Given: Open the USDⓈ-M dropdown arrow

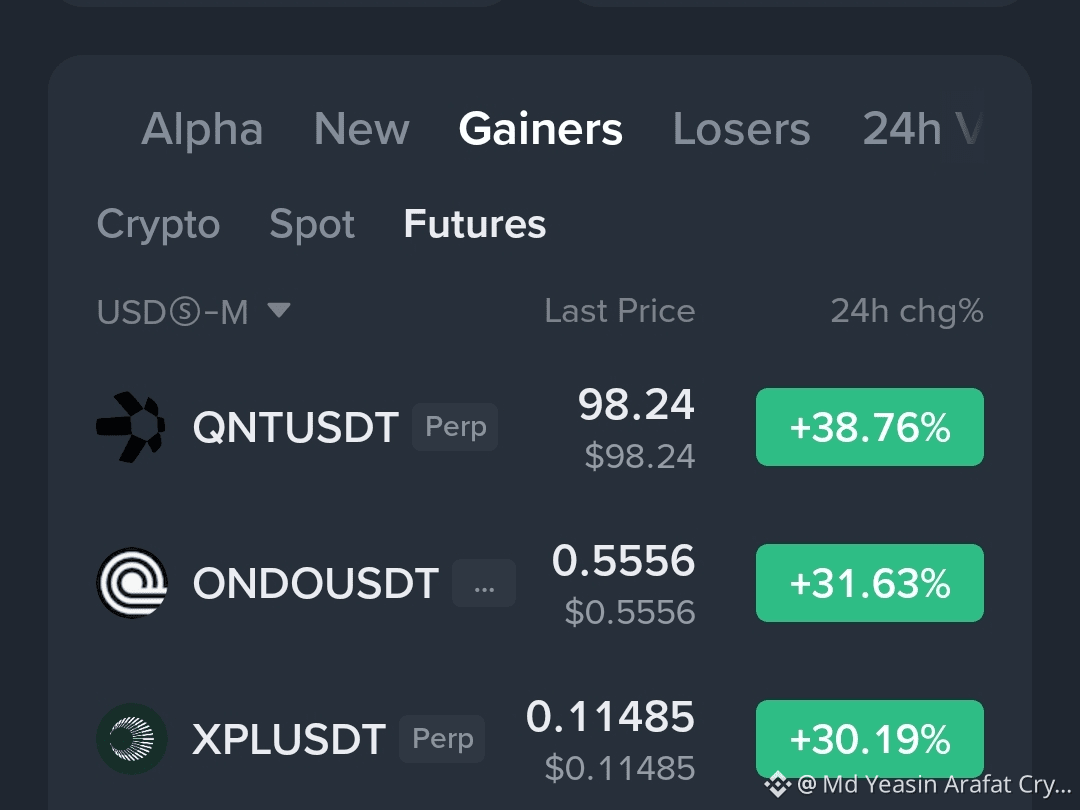Looking at the screenshot, I should coord(279,310).
